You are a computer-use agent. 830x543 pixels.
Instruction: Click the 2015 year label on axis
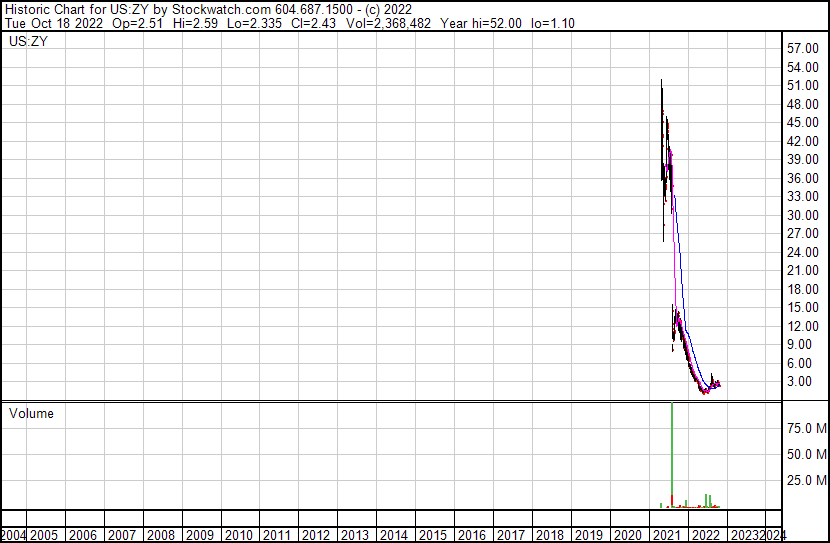pos(433,535)
